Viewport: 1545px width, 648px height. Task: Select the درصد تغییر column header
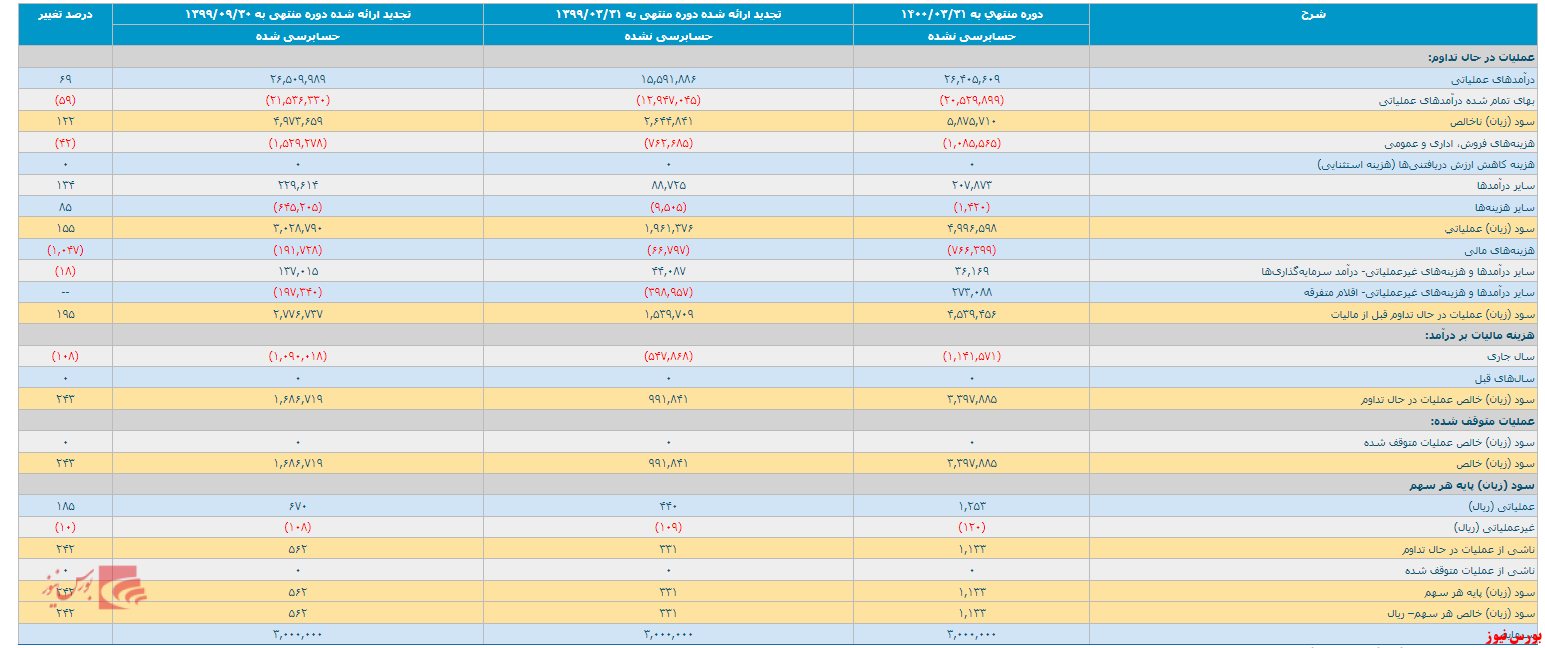65,14
